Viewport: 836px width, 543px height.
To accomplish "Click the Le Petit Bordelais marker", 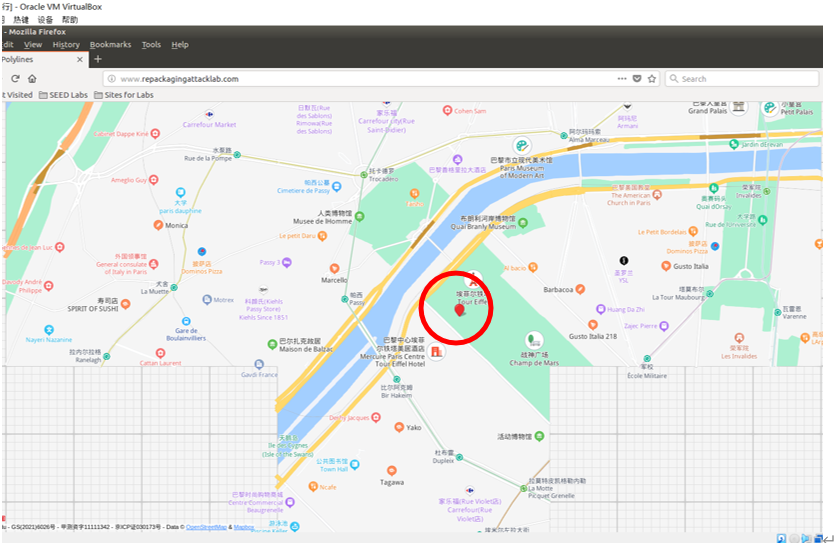I will 693,231.
